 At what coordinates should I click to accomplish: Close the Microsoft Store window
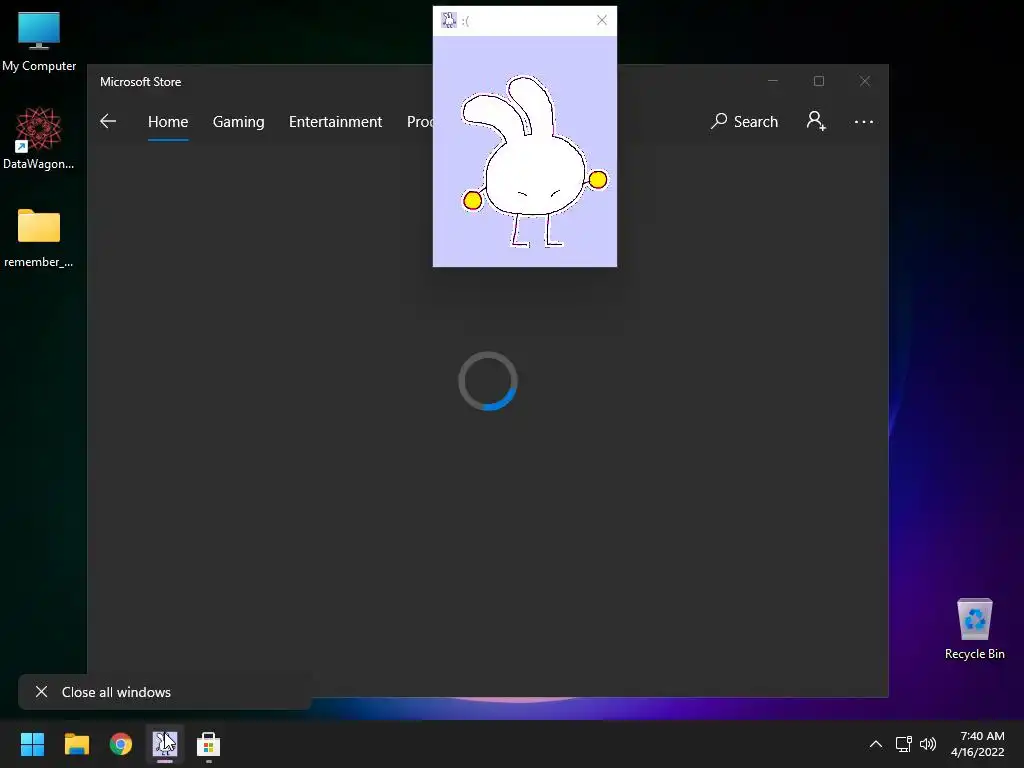pyautogui.click(x=865, y=81)
